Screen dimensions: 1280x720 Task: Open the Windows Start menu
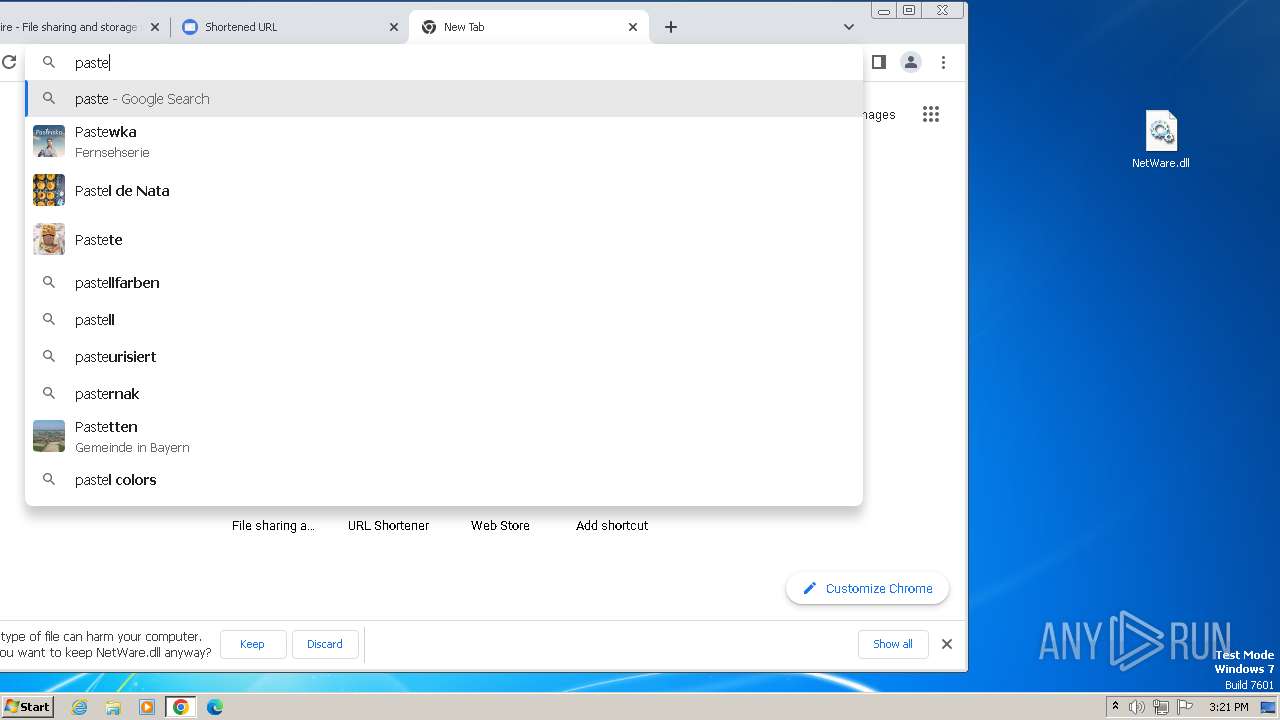tap(27, 707)
